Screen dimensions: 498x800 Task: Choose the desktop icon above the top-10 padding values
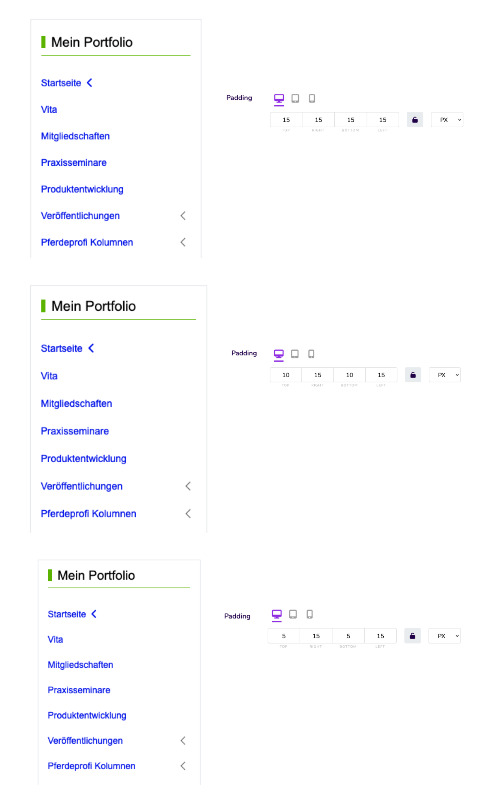coord(279,354)
